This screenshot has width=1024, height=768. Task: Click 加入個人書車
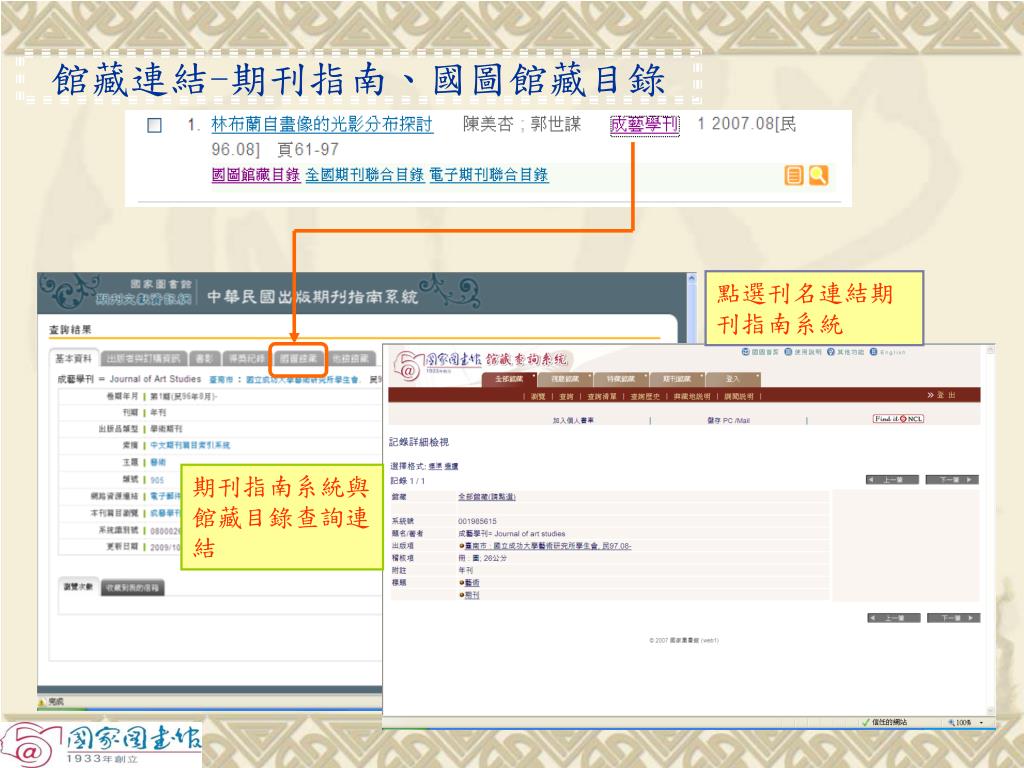point(573,421)
